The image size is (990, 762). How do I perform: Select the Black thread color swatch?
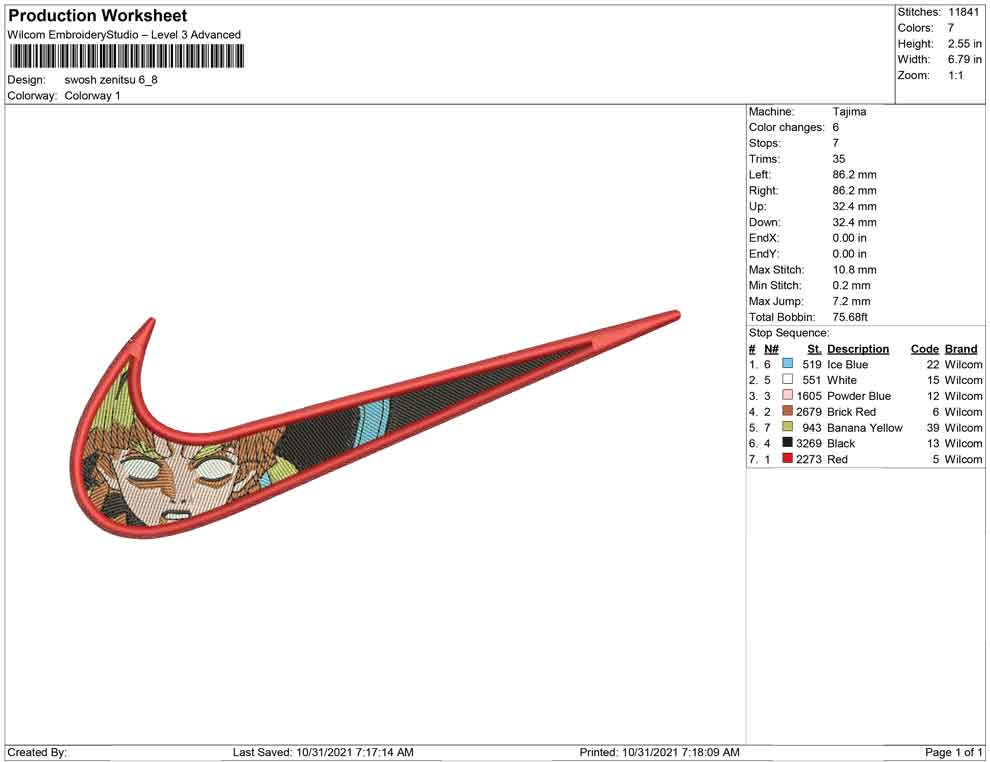coord(788,443)
